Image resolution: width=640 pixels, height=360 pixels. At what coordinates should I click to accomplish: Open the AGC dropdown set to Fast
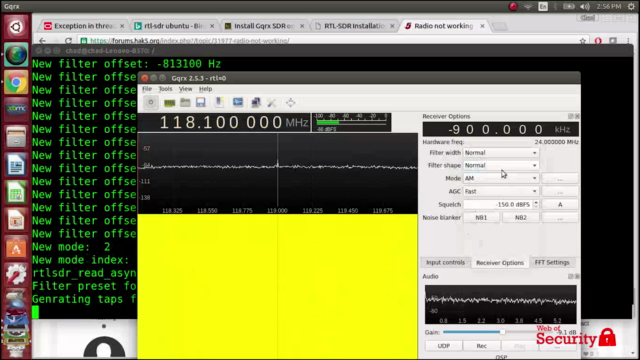point(501,191)
